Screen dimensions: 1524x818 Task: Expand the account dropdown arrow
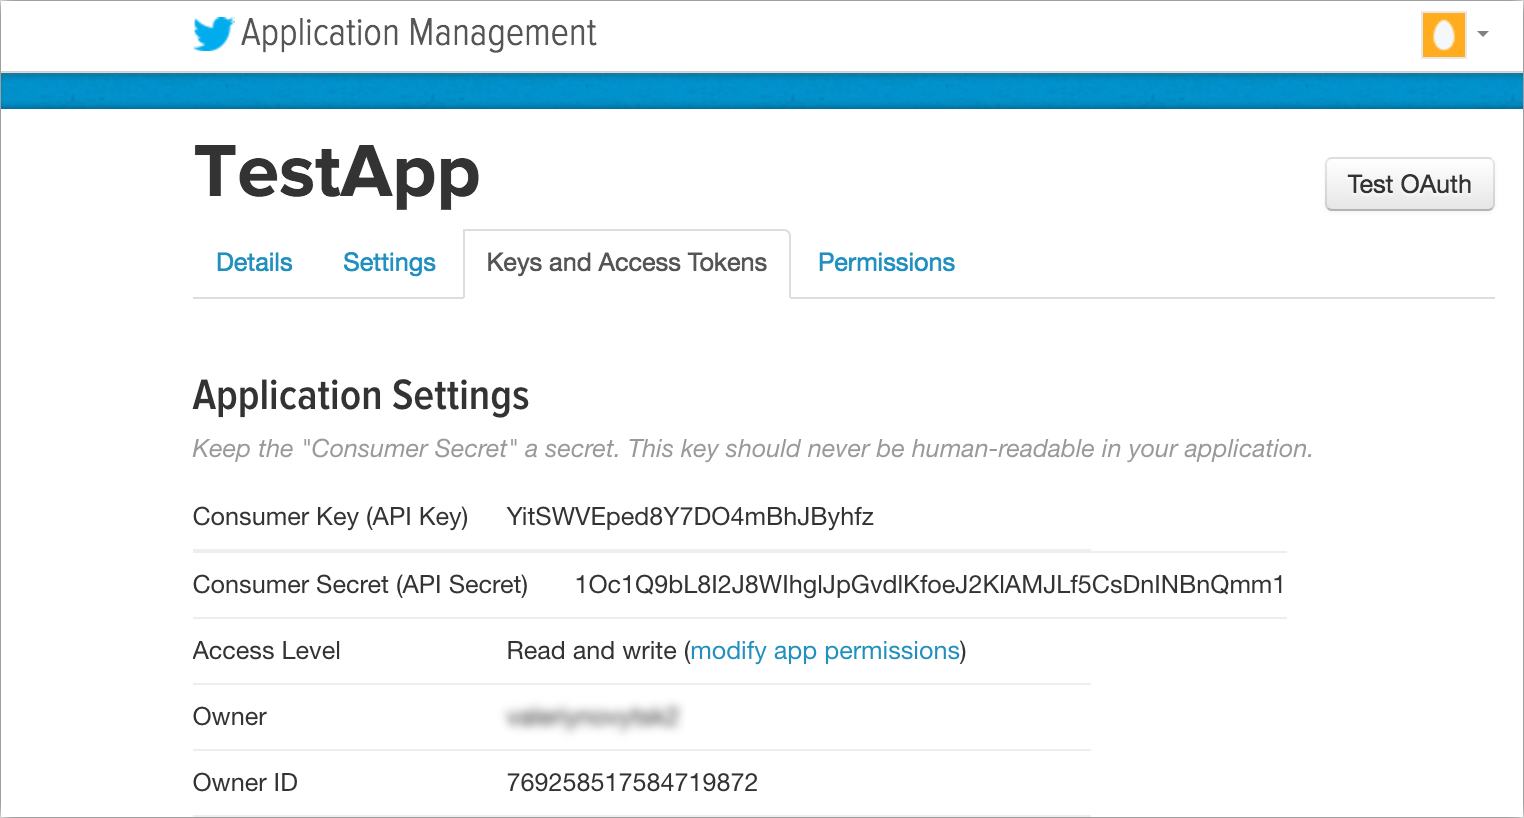coord(1483,34)
